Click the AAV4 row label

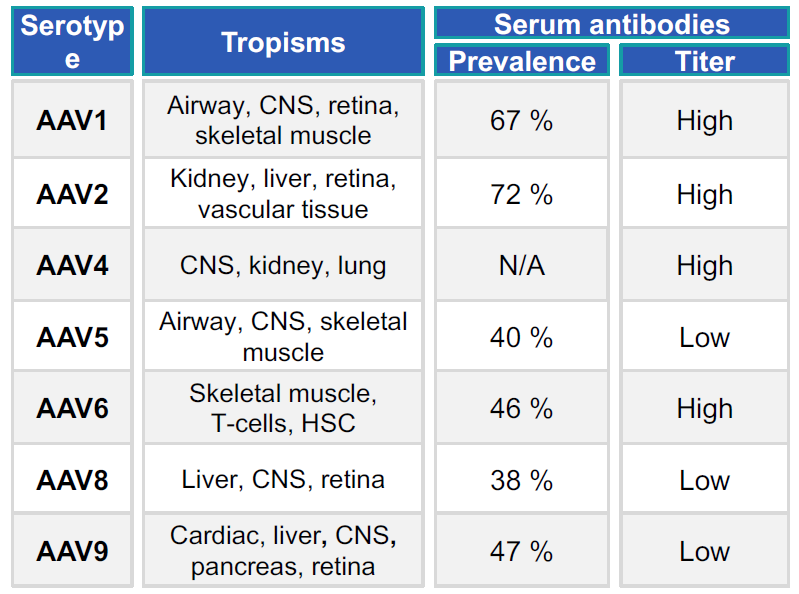[72, 265]
